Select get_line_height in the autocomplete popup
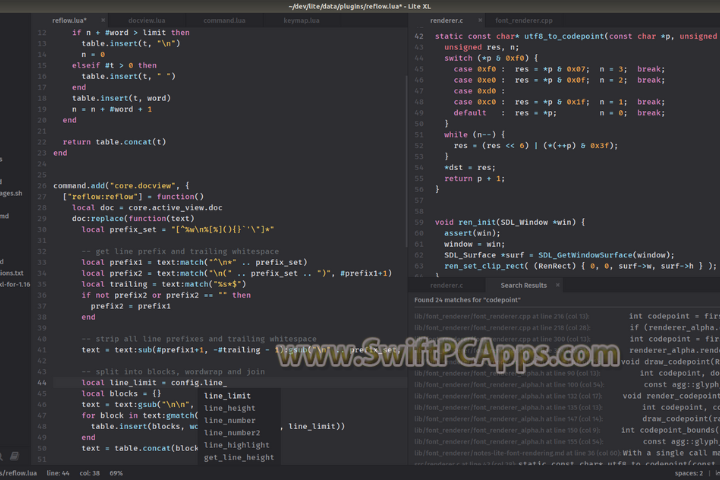The height and width of the screenshot is (480, 720). point(239,457)
